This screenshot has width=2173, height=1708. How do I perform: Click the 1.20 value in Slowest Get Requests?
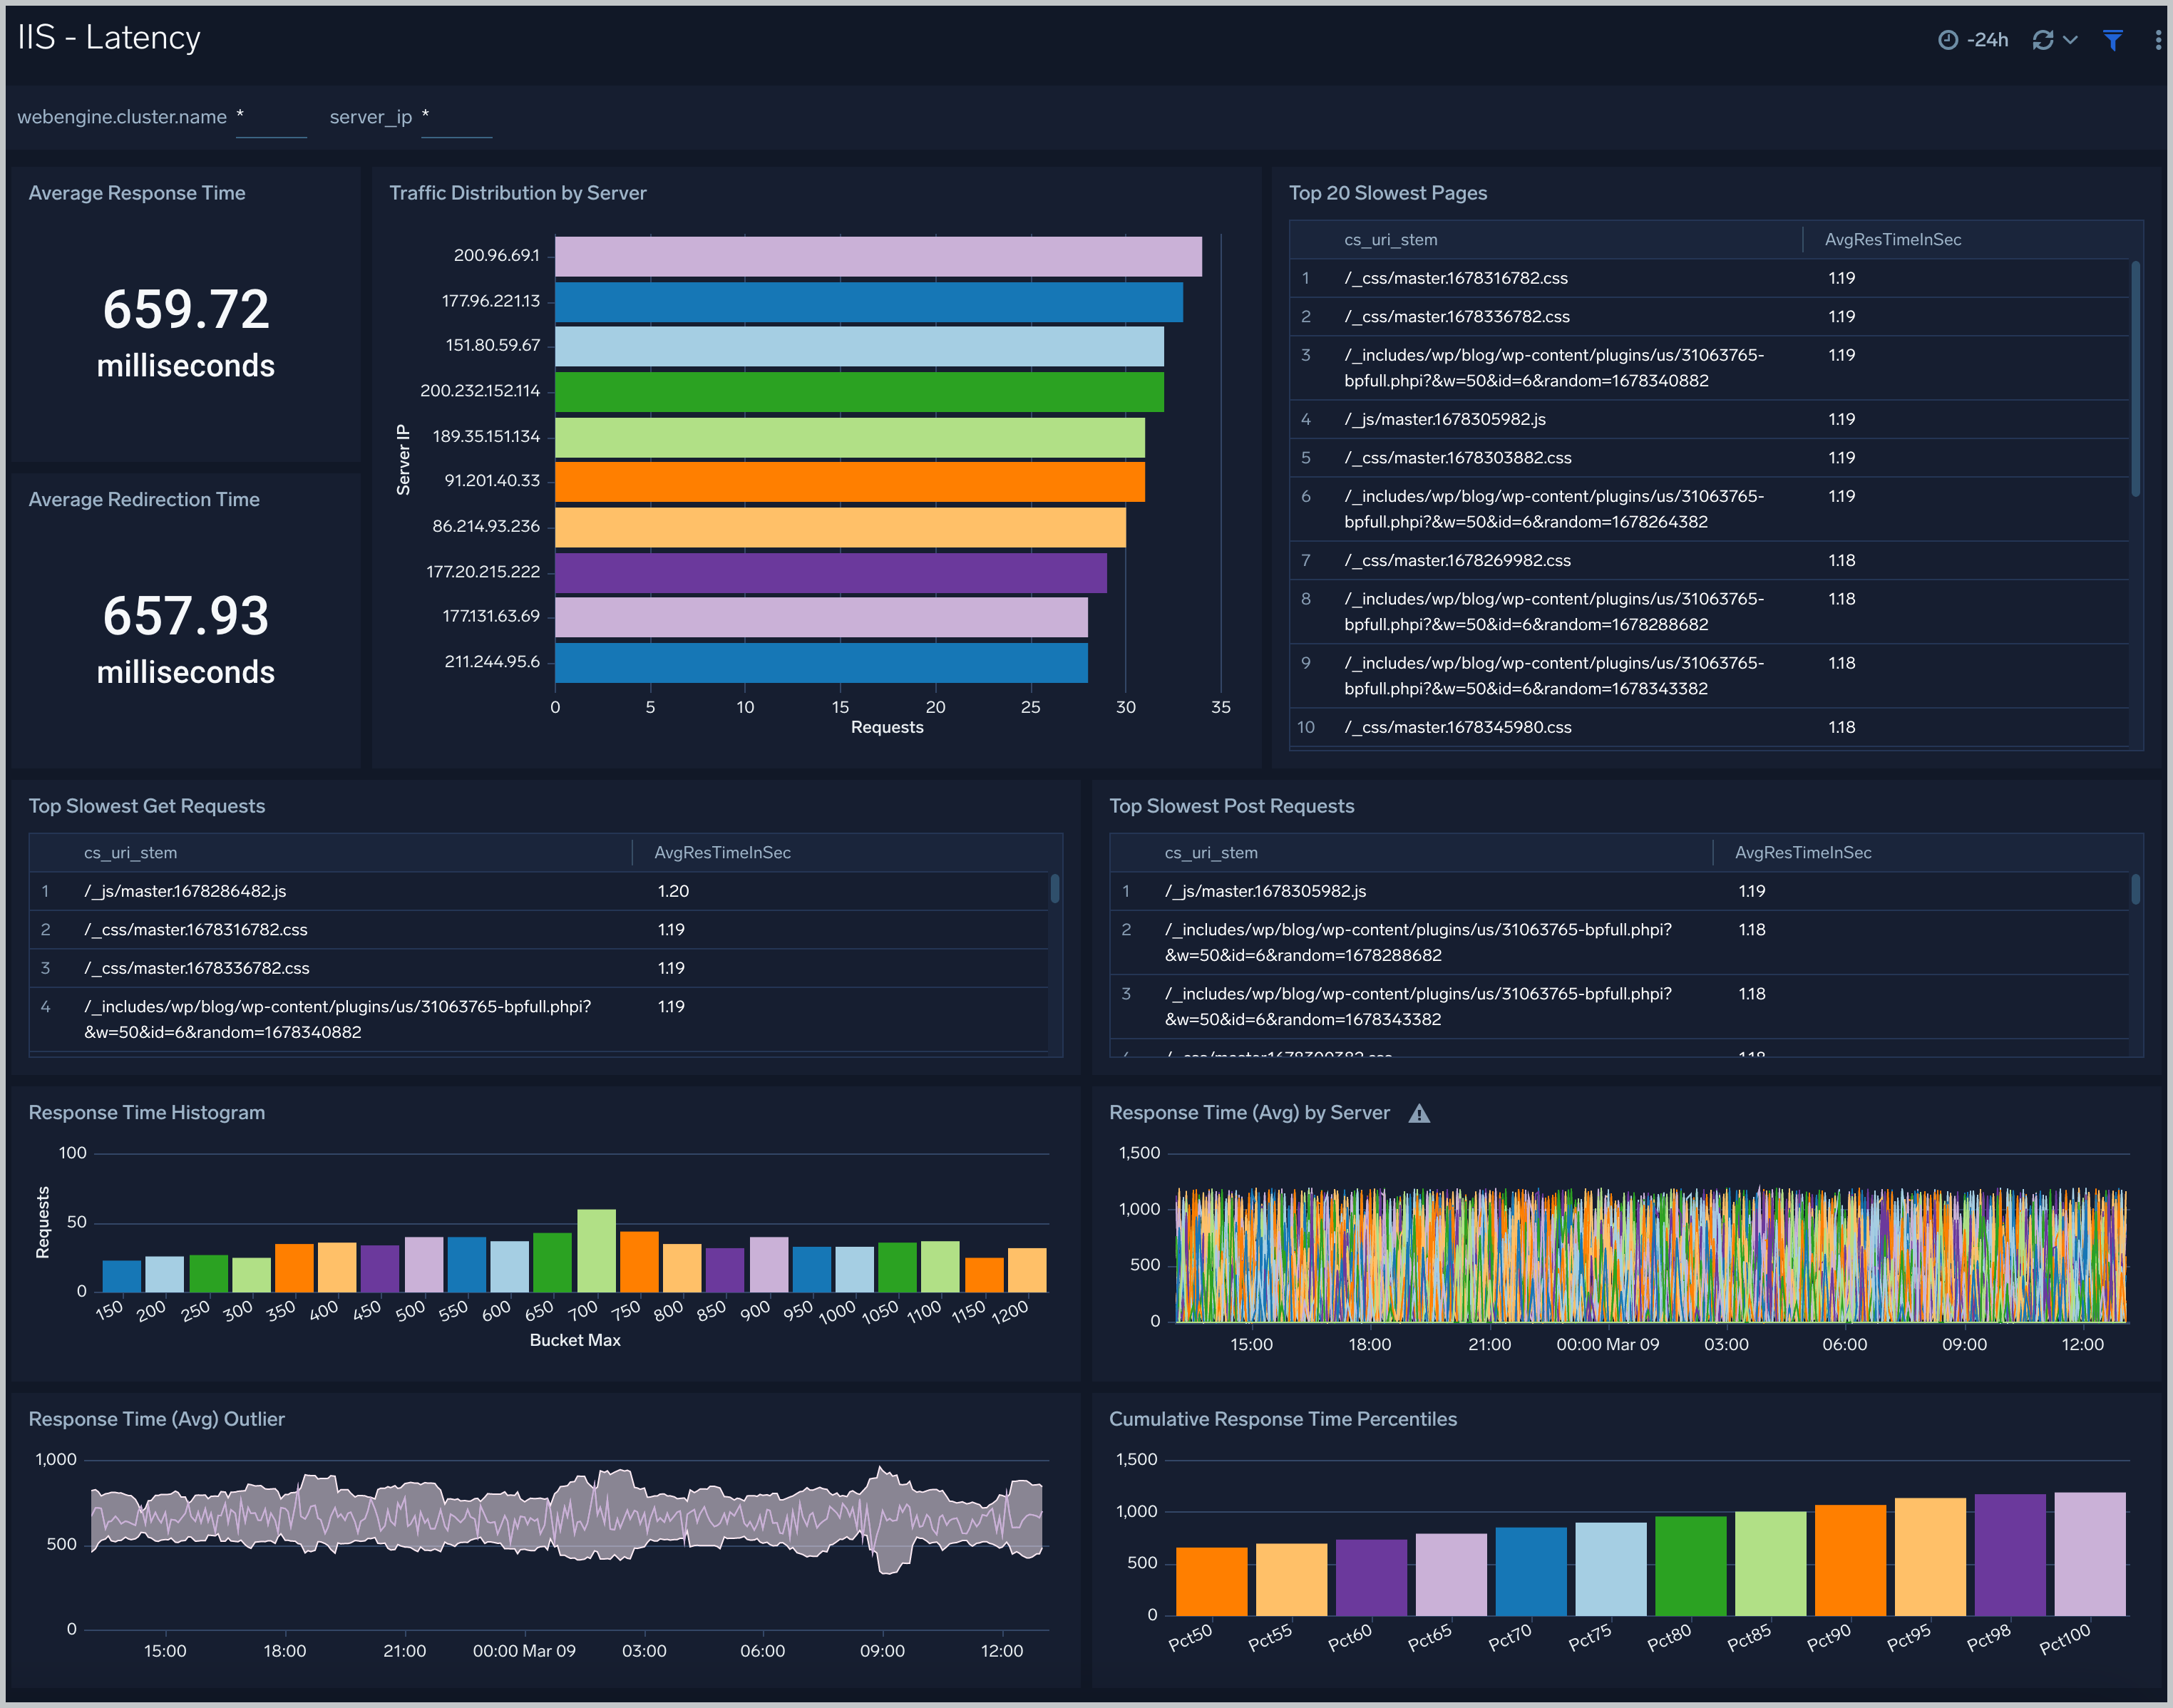pyautogui.click(x=673, y=892)
